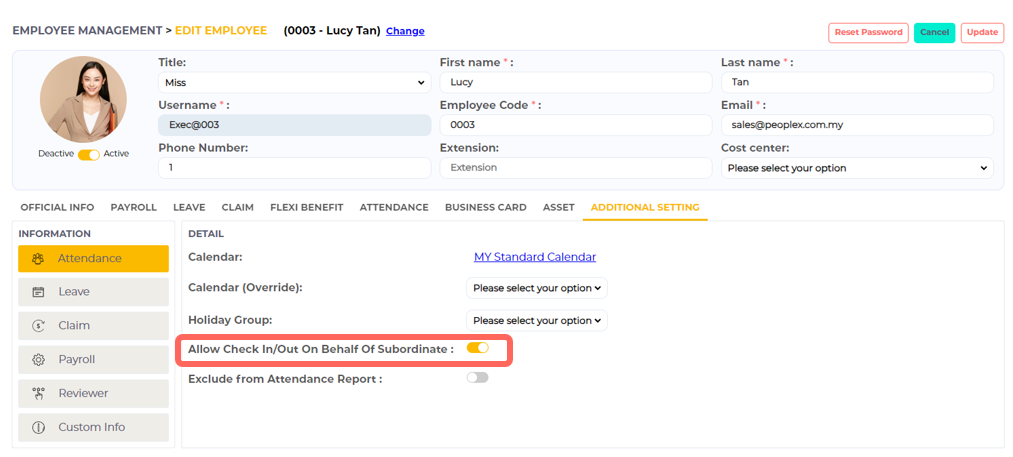Click the Custom Info icon in the sidebar
Image resolution: width=1013 pixels, height=457 pixels.
point(38,428)
